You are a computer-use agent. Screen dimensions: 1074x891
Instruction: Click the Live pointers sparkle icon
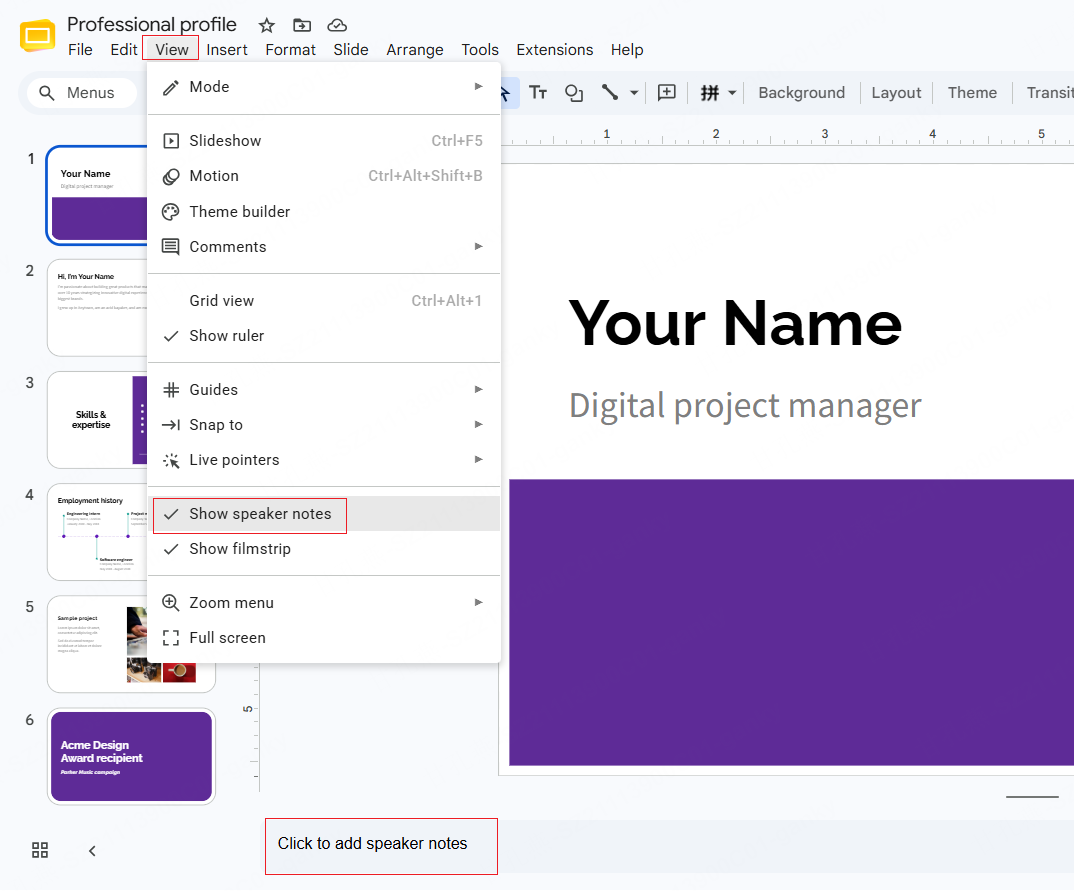pos(171,460)
